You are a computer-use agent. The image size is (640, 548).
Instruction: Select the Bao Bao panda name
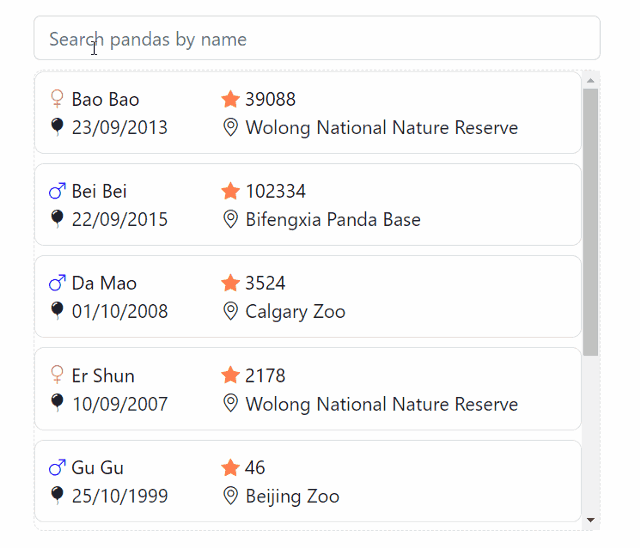pos(105,99)
